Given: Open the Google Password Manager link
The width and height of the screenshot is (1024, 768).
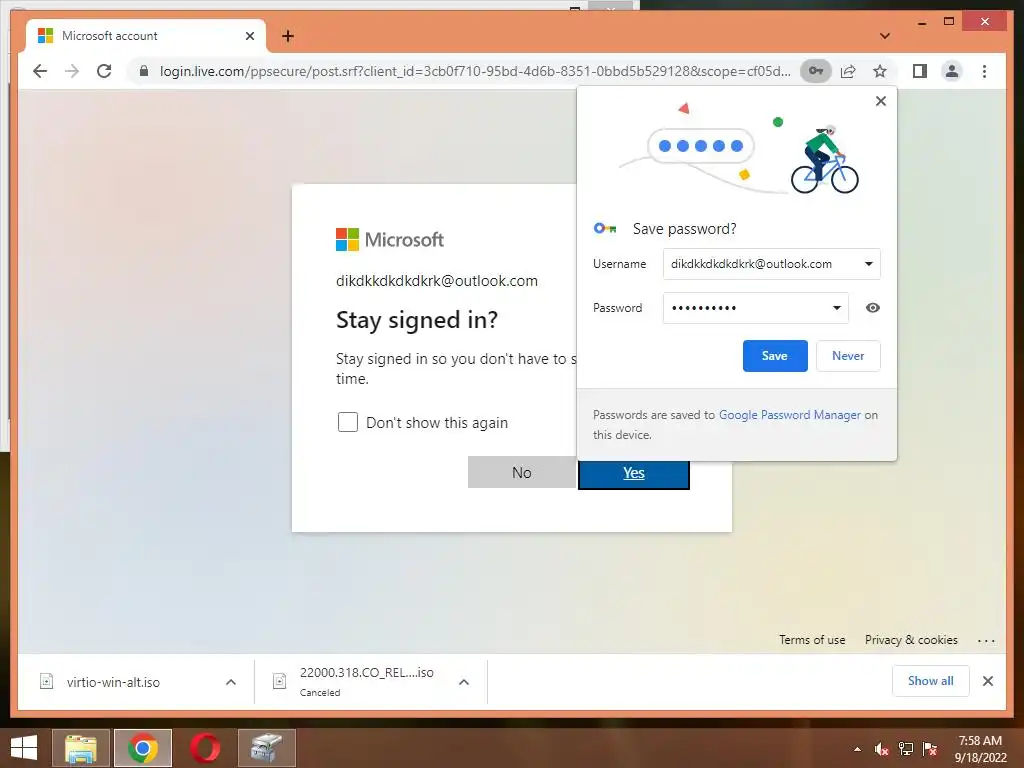Looking at the screenshot, I should coord(790,415).
